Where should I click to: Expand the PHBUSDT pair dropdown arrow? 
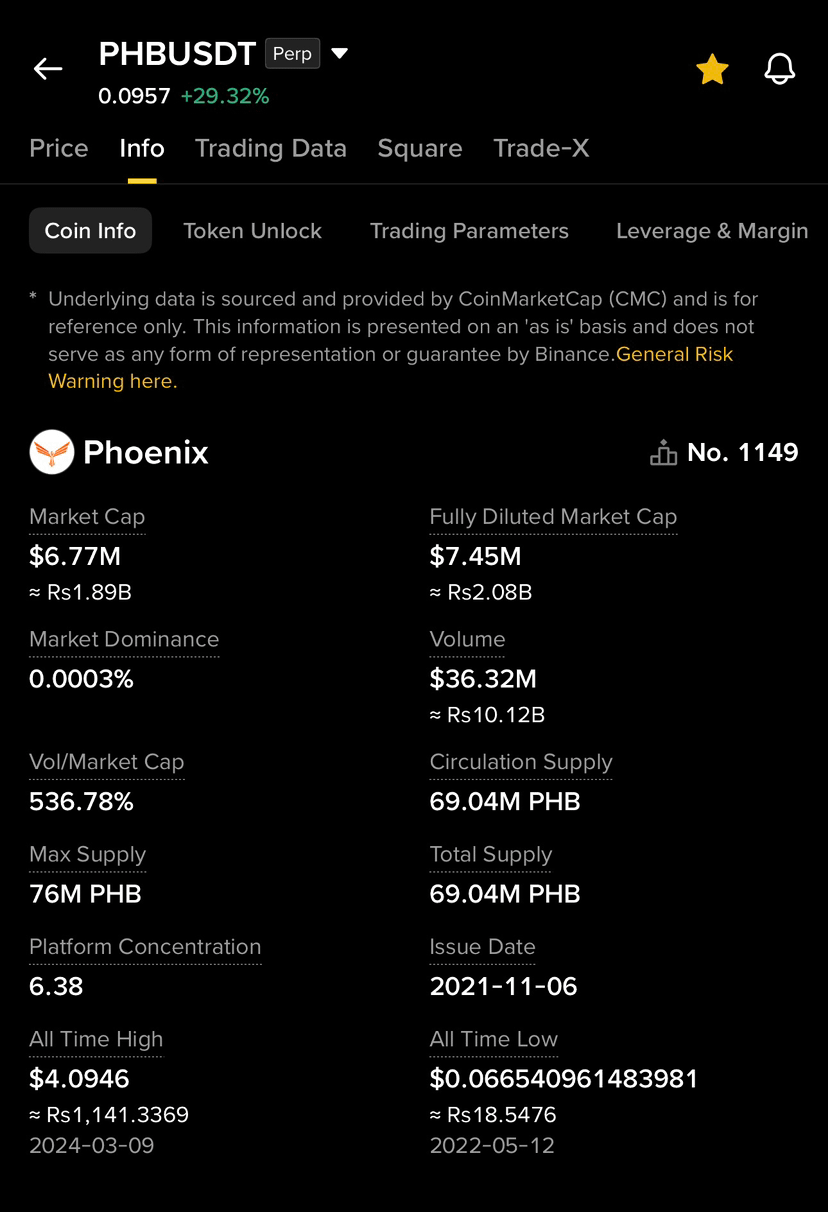[x=340, y=53]
